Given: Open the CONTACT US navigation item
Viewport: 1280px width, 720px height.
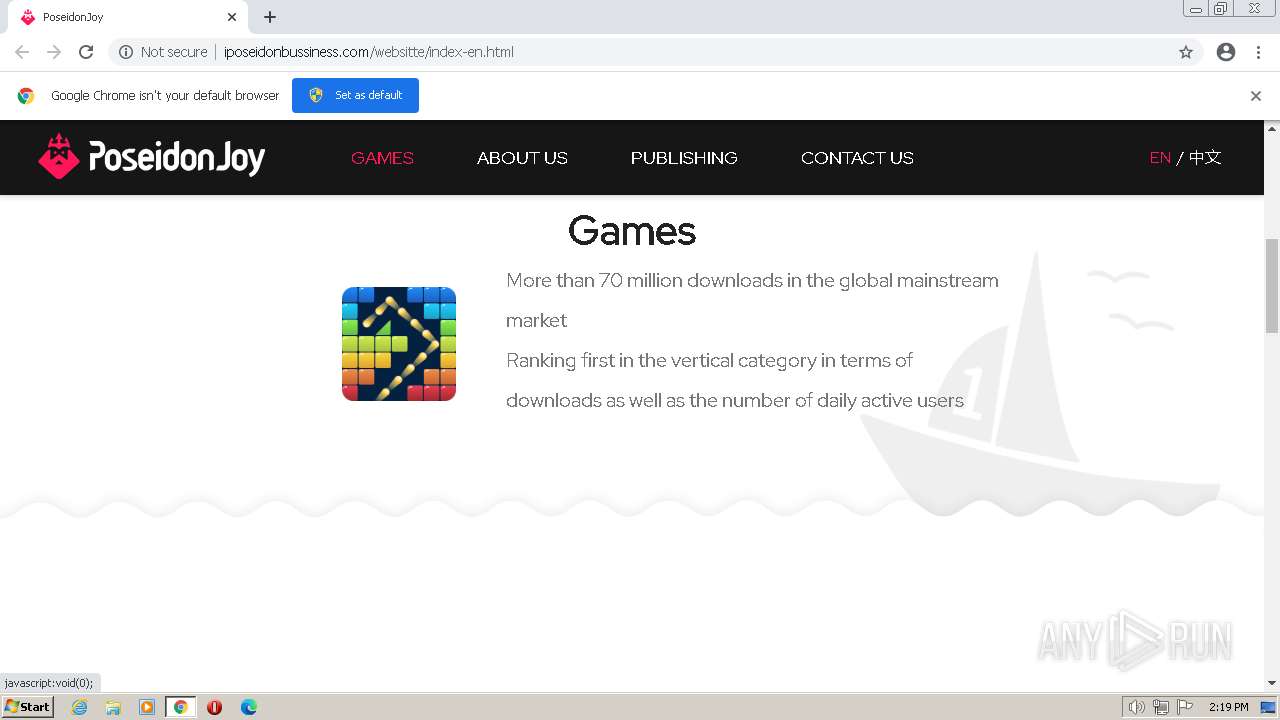Looking at the screenshot, I should 857,158.
